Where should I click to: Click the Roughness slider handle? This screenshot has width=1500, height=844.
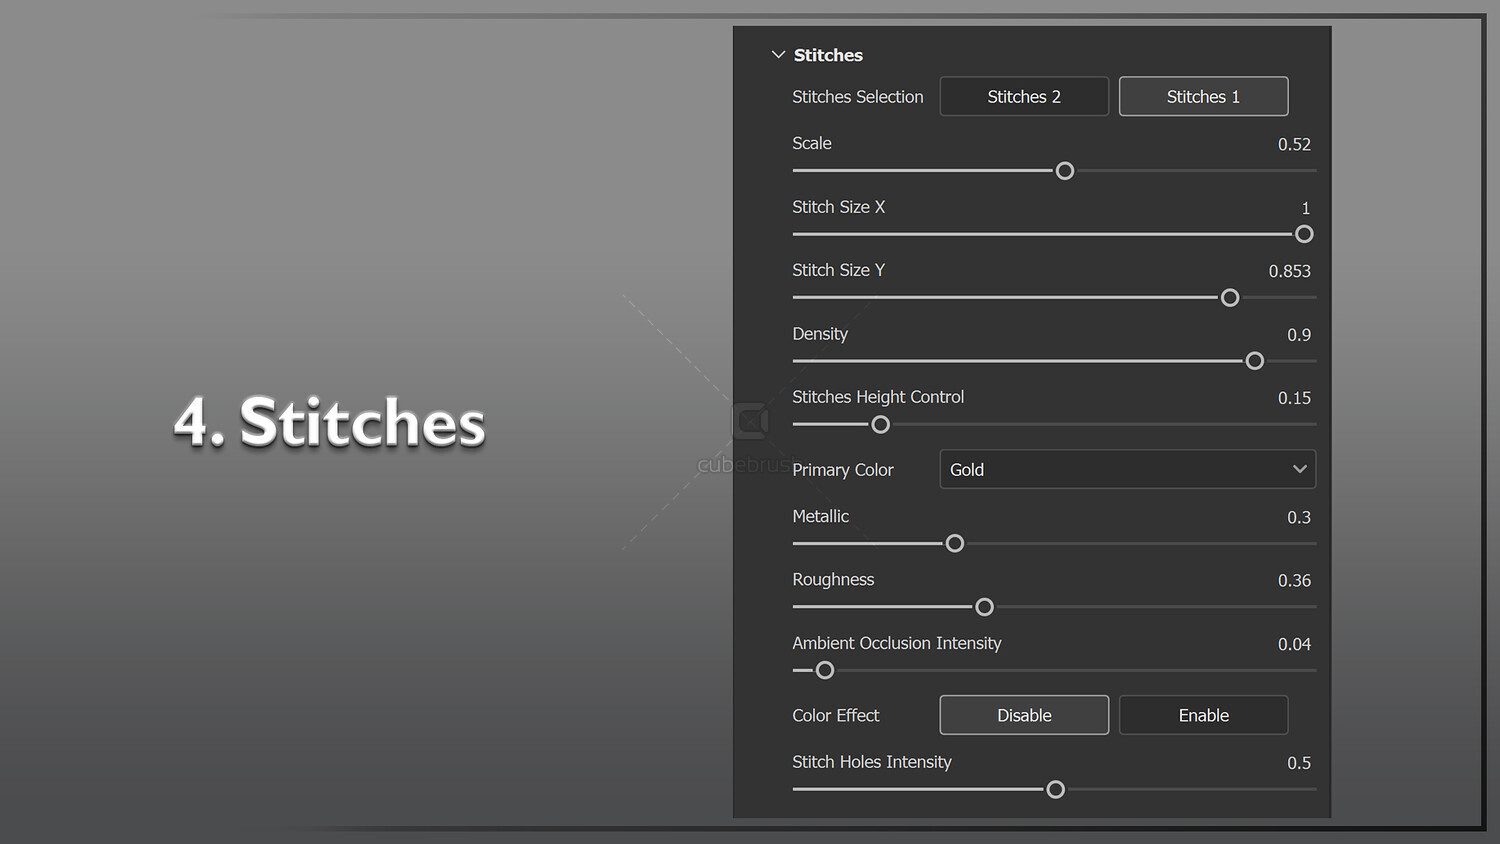point(984,607)
